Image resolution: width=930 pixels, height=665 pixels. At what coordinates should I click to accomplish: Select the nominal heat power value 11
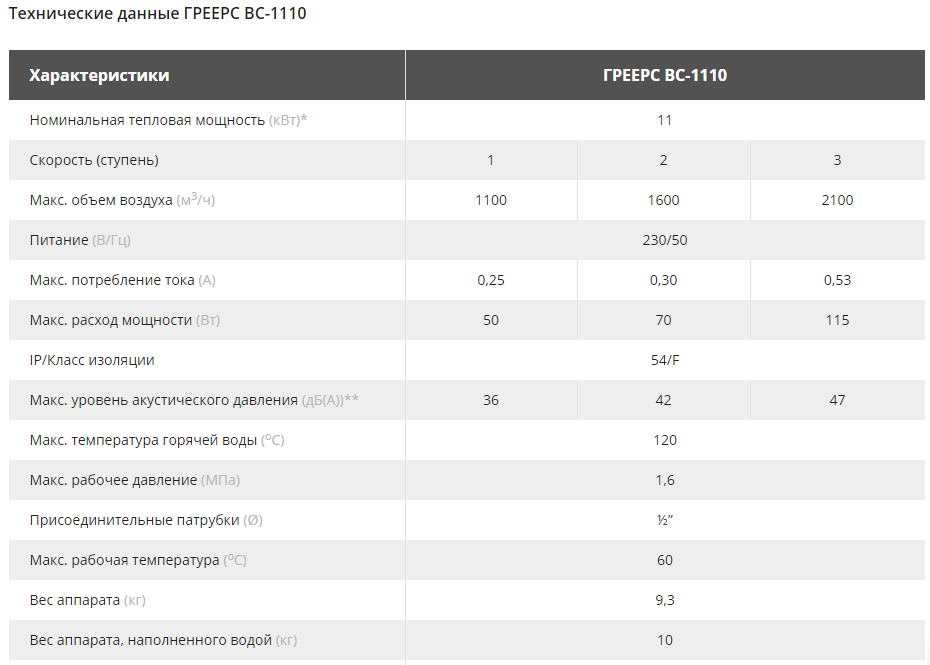665,120
